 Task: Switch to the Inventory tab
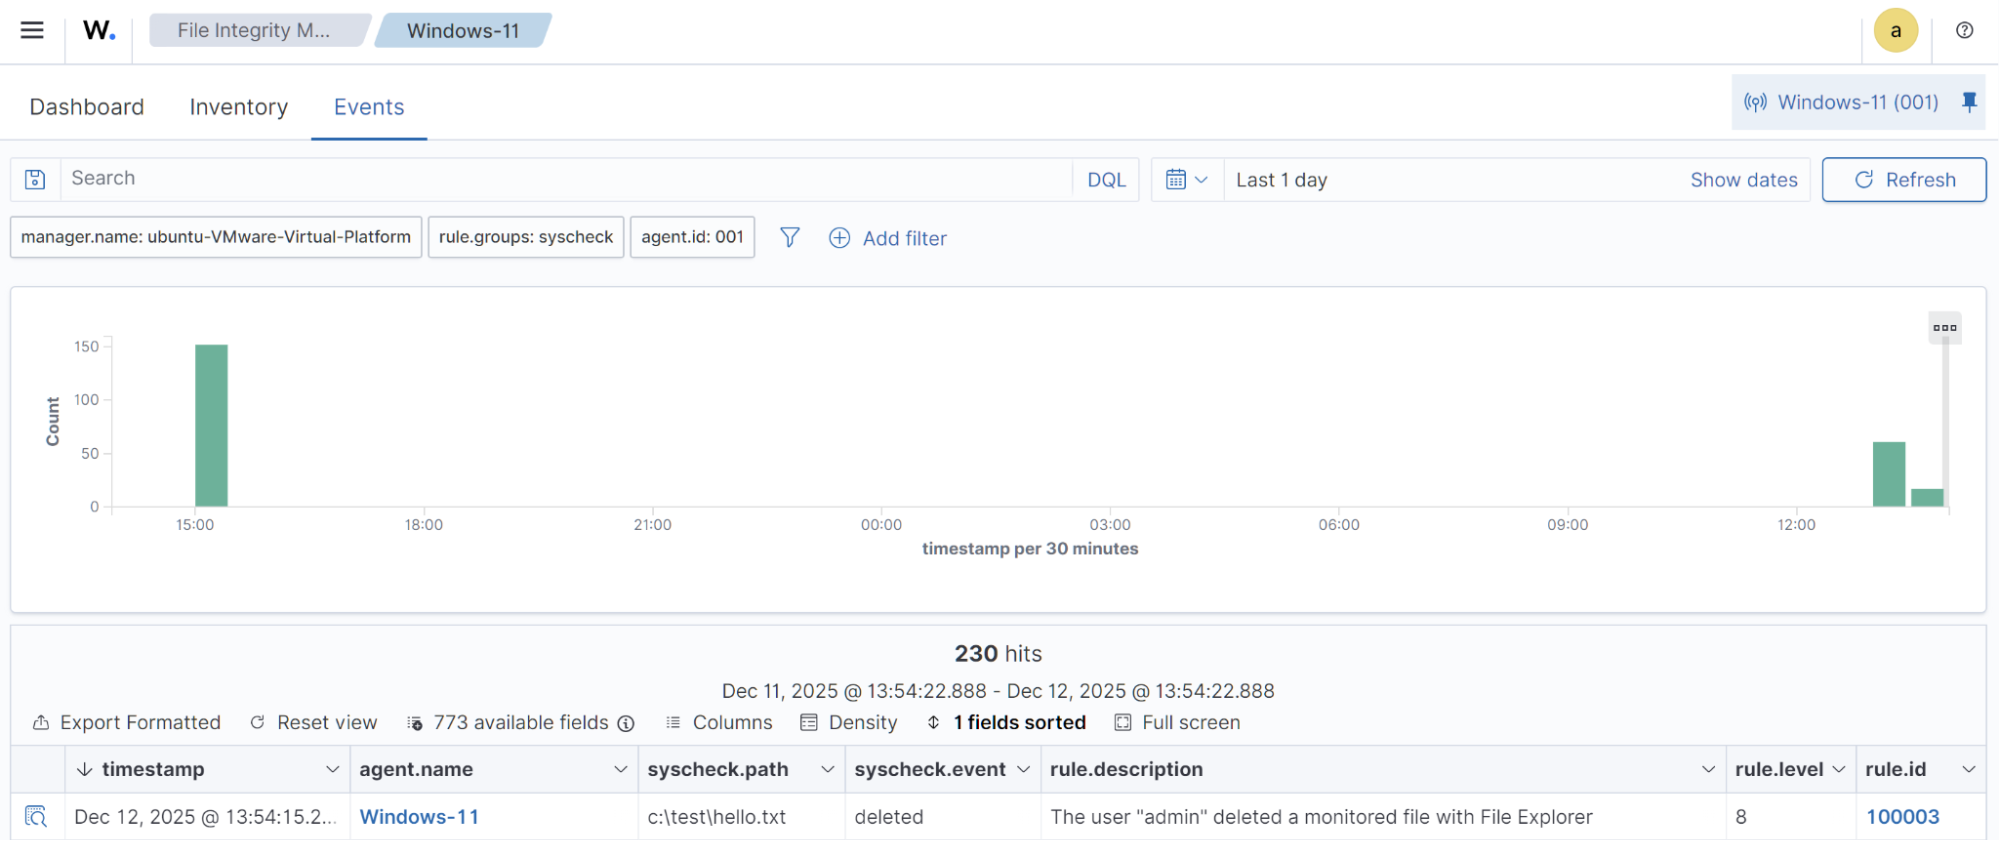(x=238, y=107)
